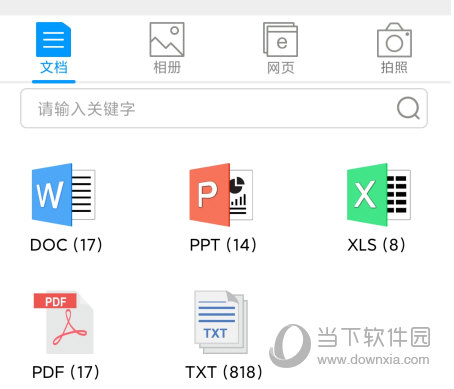Click the 网页 tab label
Viewport: 454px width, 389px height.
tap(281, 68)
